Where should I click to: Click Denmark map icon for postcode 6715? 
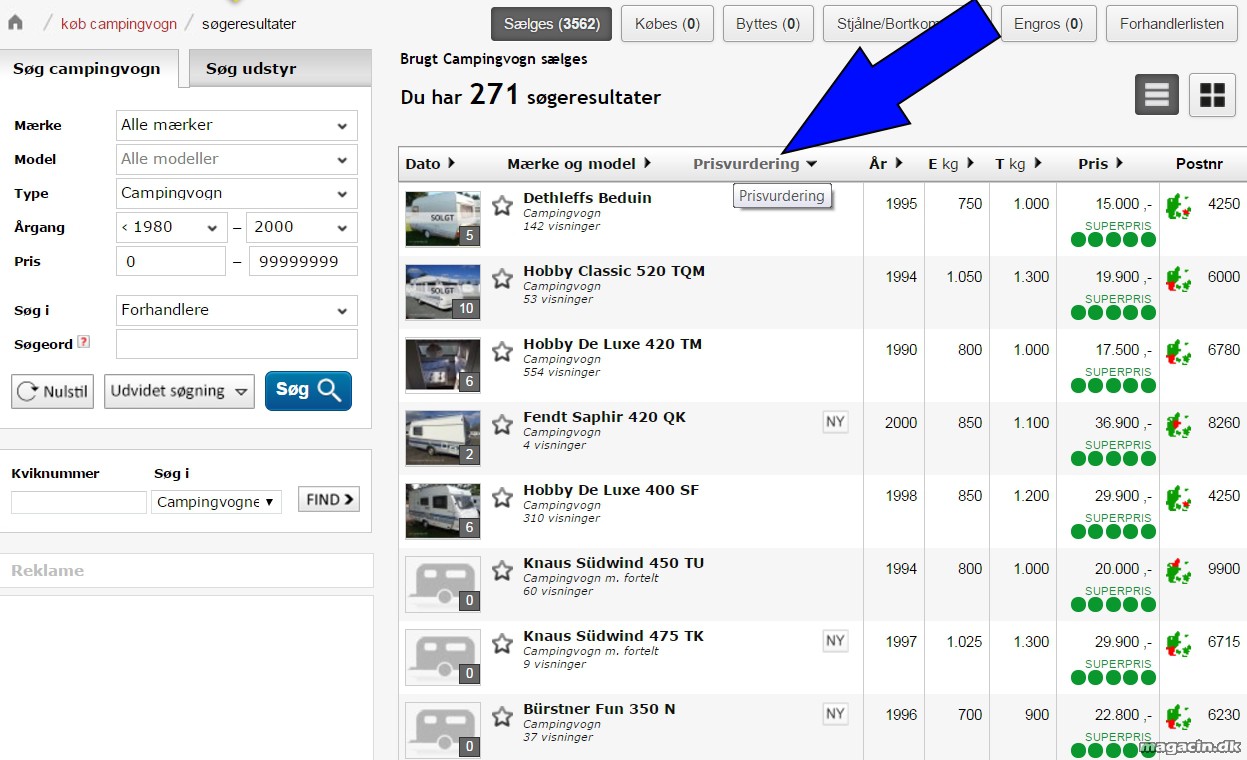(x=1179, y=644)
